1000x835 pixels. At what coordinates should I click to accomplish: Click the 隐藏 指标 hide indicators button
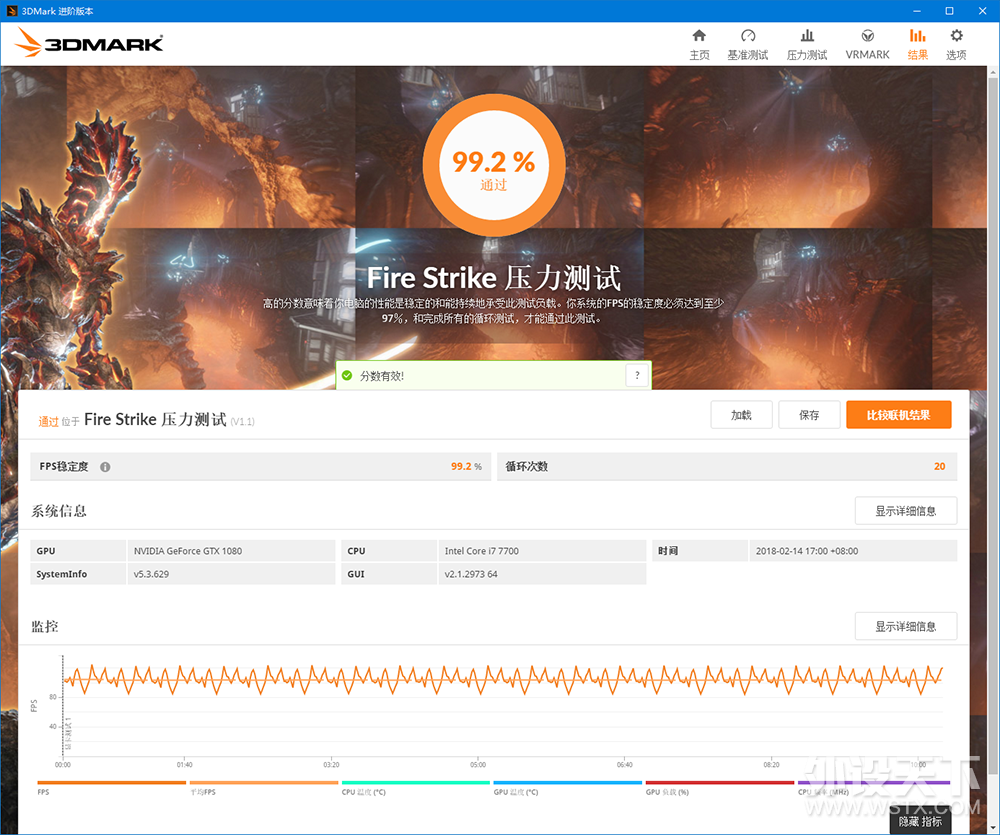point(920,822)
